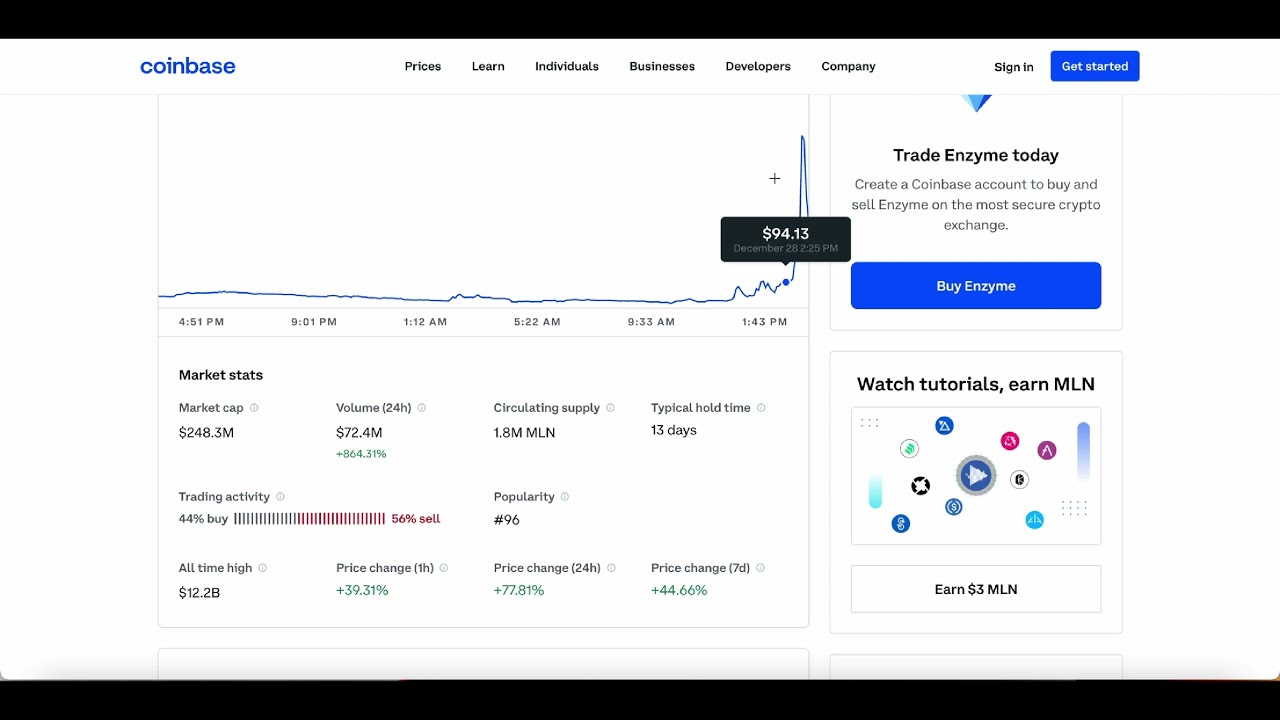Click the 1:43 PM chart axis label
The width and height of the screenshot is (1280, 720).
765,322
